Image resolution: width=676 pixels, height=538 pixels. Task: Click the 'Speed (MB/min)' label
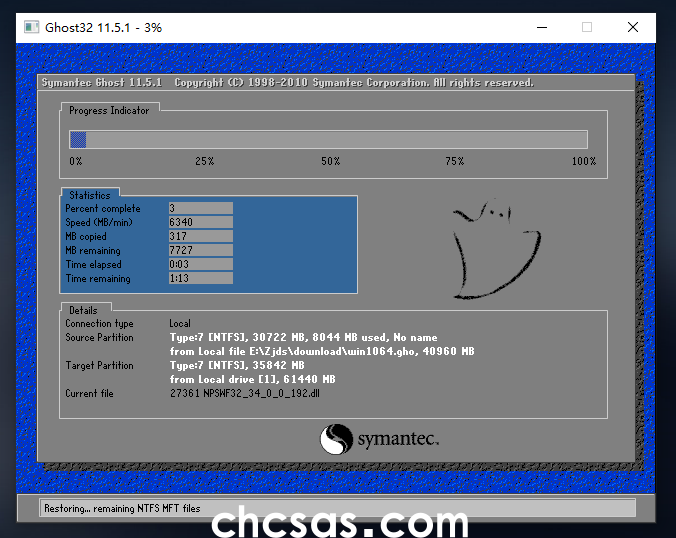coord(99,222)
